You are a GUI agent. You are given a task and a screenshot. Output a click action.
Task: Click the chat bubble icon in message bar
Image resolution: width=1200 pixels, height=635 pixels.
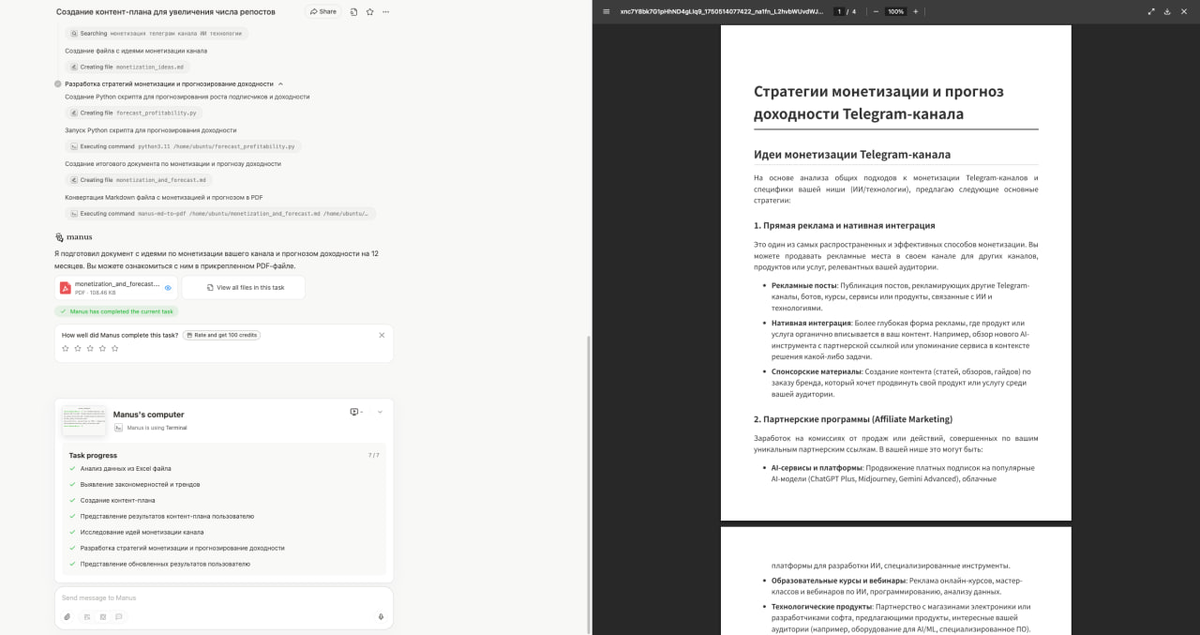pyautogui.click(x=119, y=617)
